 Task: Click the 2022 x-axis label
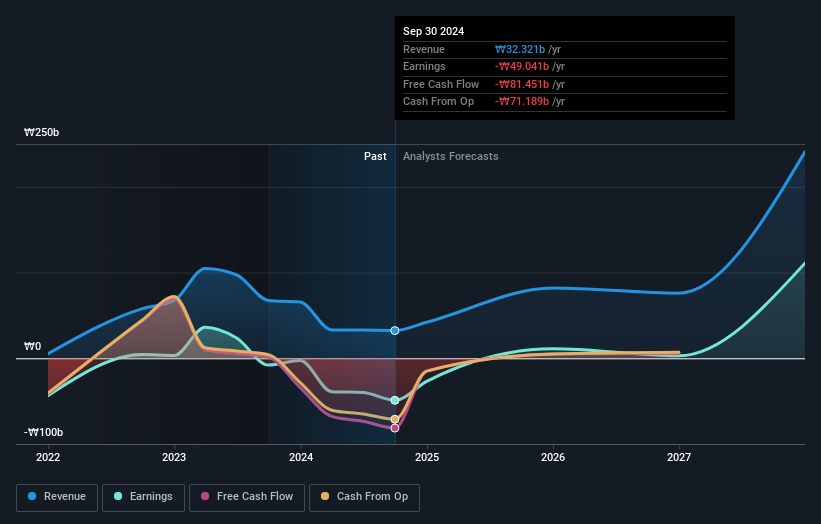pos(48,457)
